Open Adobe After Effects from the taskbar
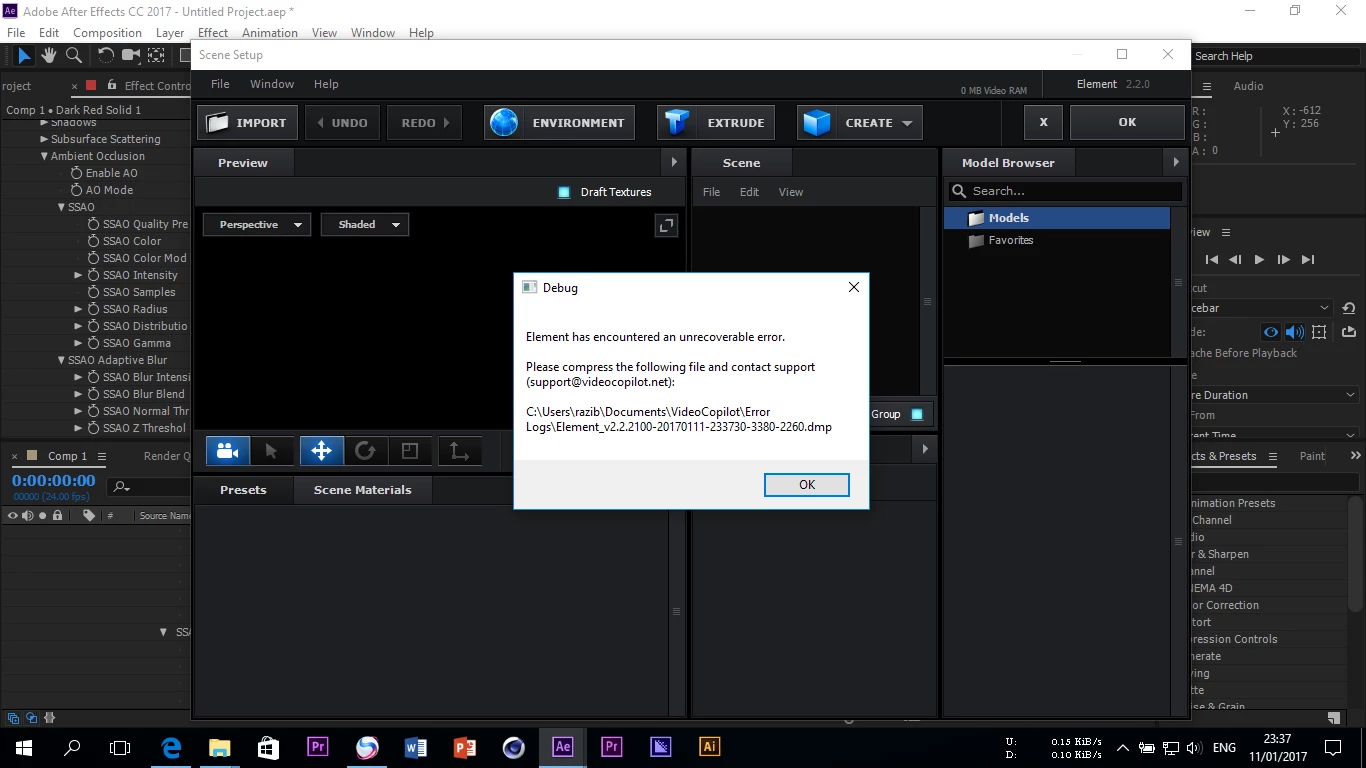This screenshot has width=1366, height=768. point(562,747)
